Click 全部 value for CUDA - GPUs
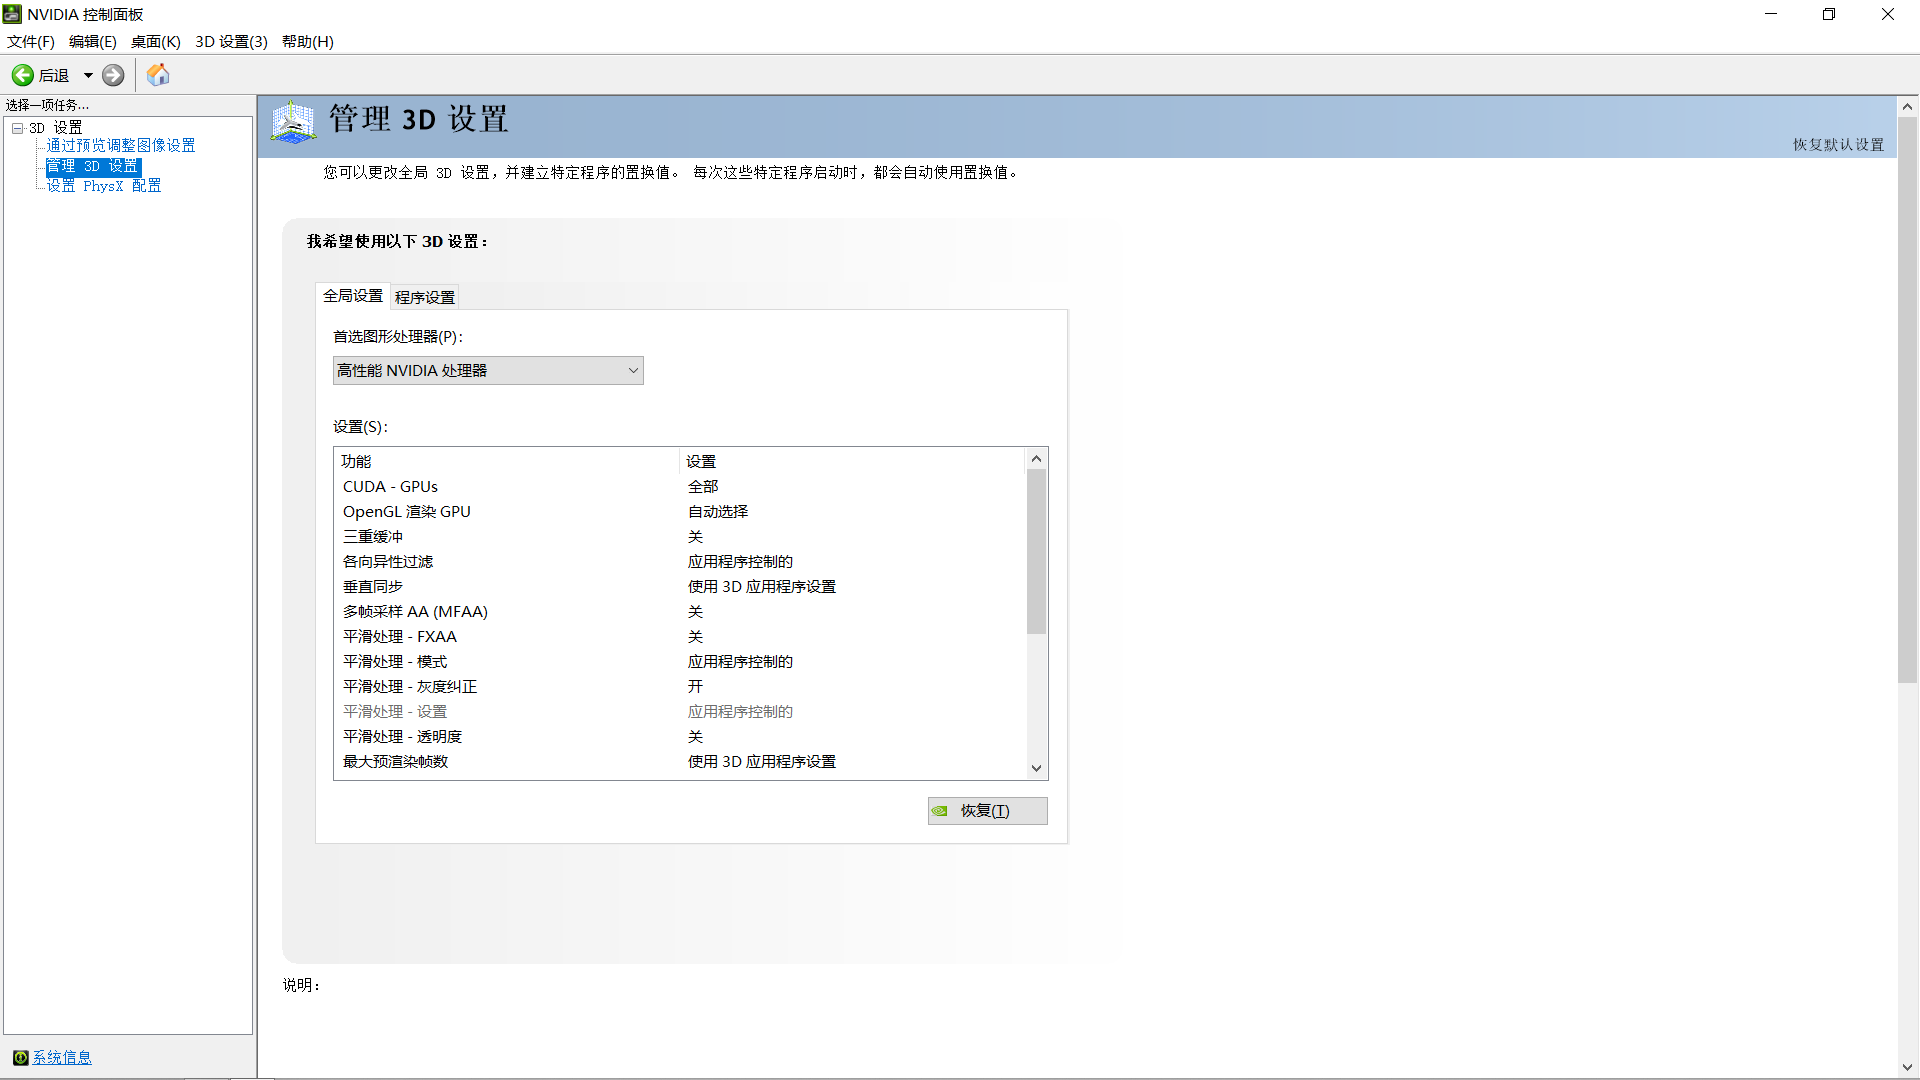 [703, 487]
